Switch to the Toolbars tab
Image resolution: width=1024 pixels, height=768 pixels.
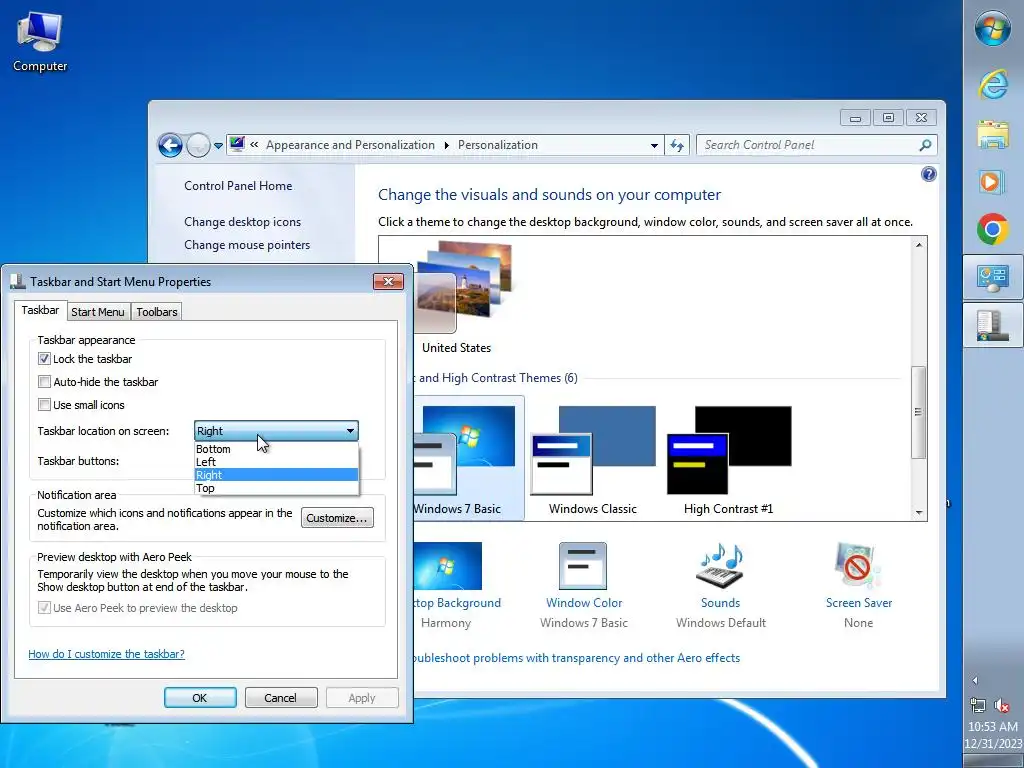pyautogui.click(x=157, y=312)
